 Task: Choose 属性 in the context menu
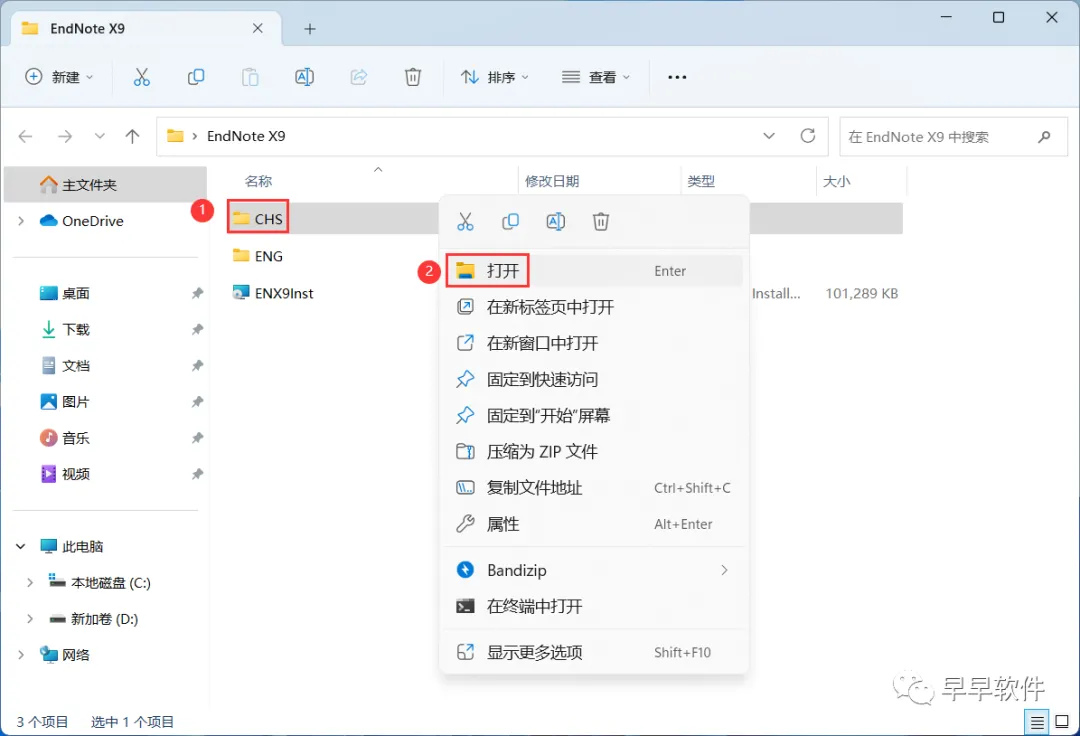594,524
